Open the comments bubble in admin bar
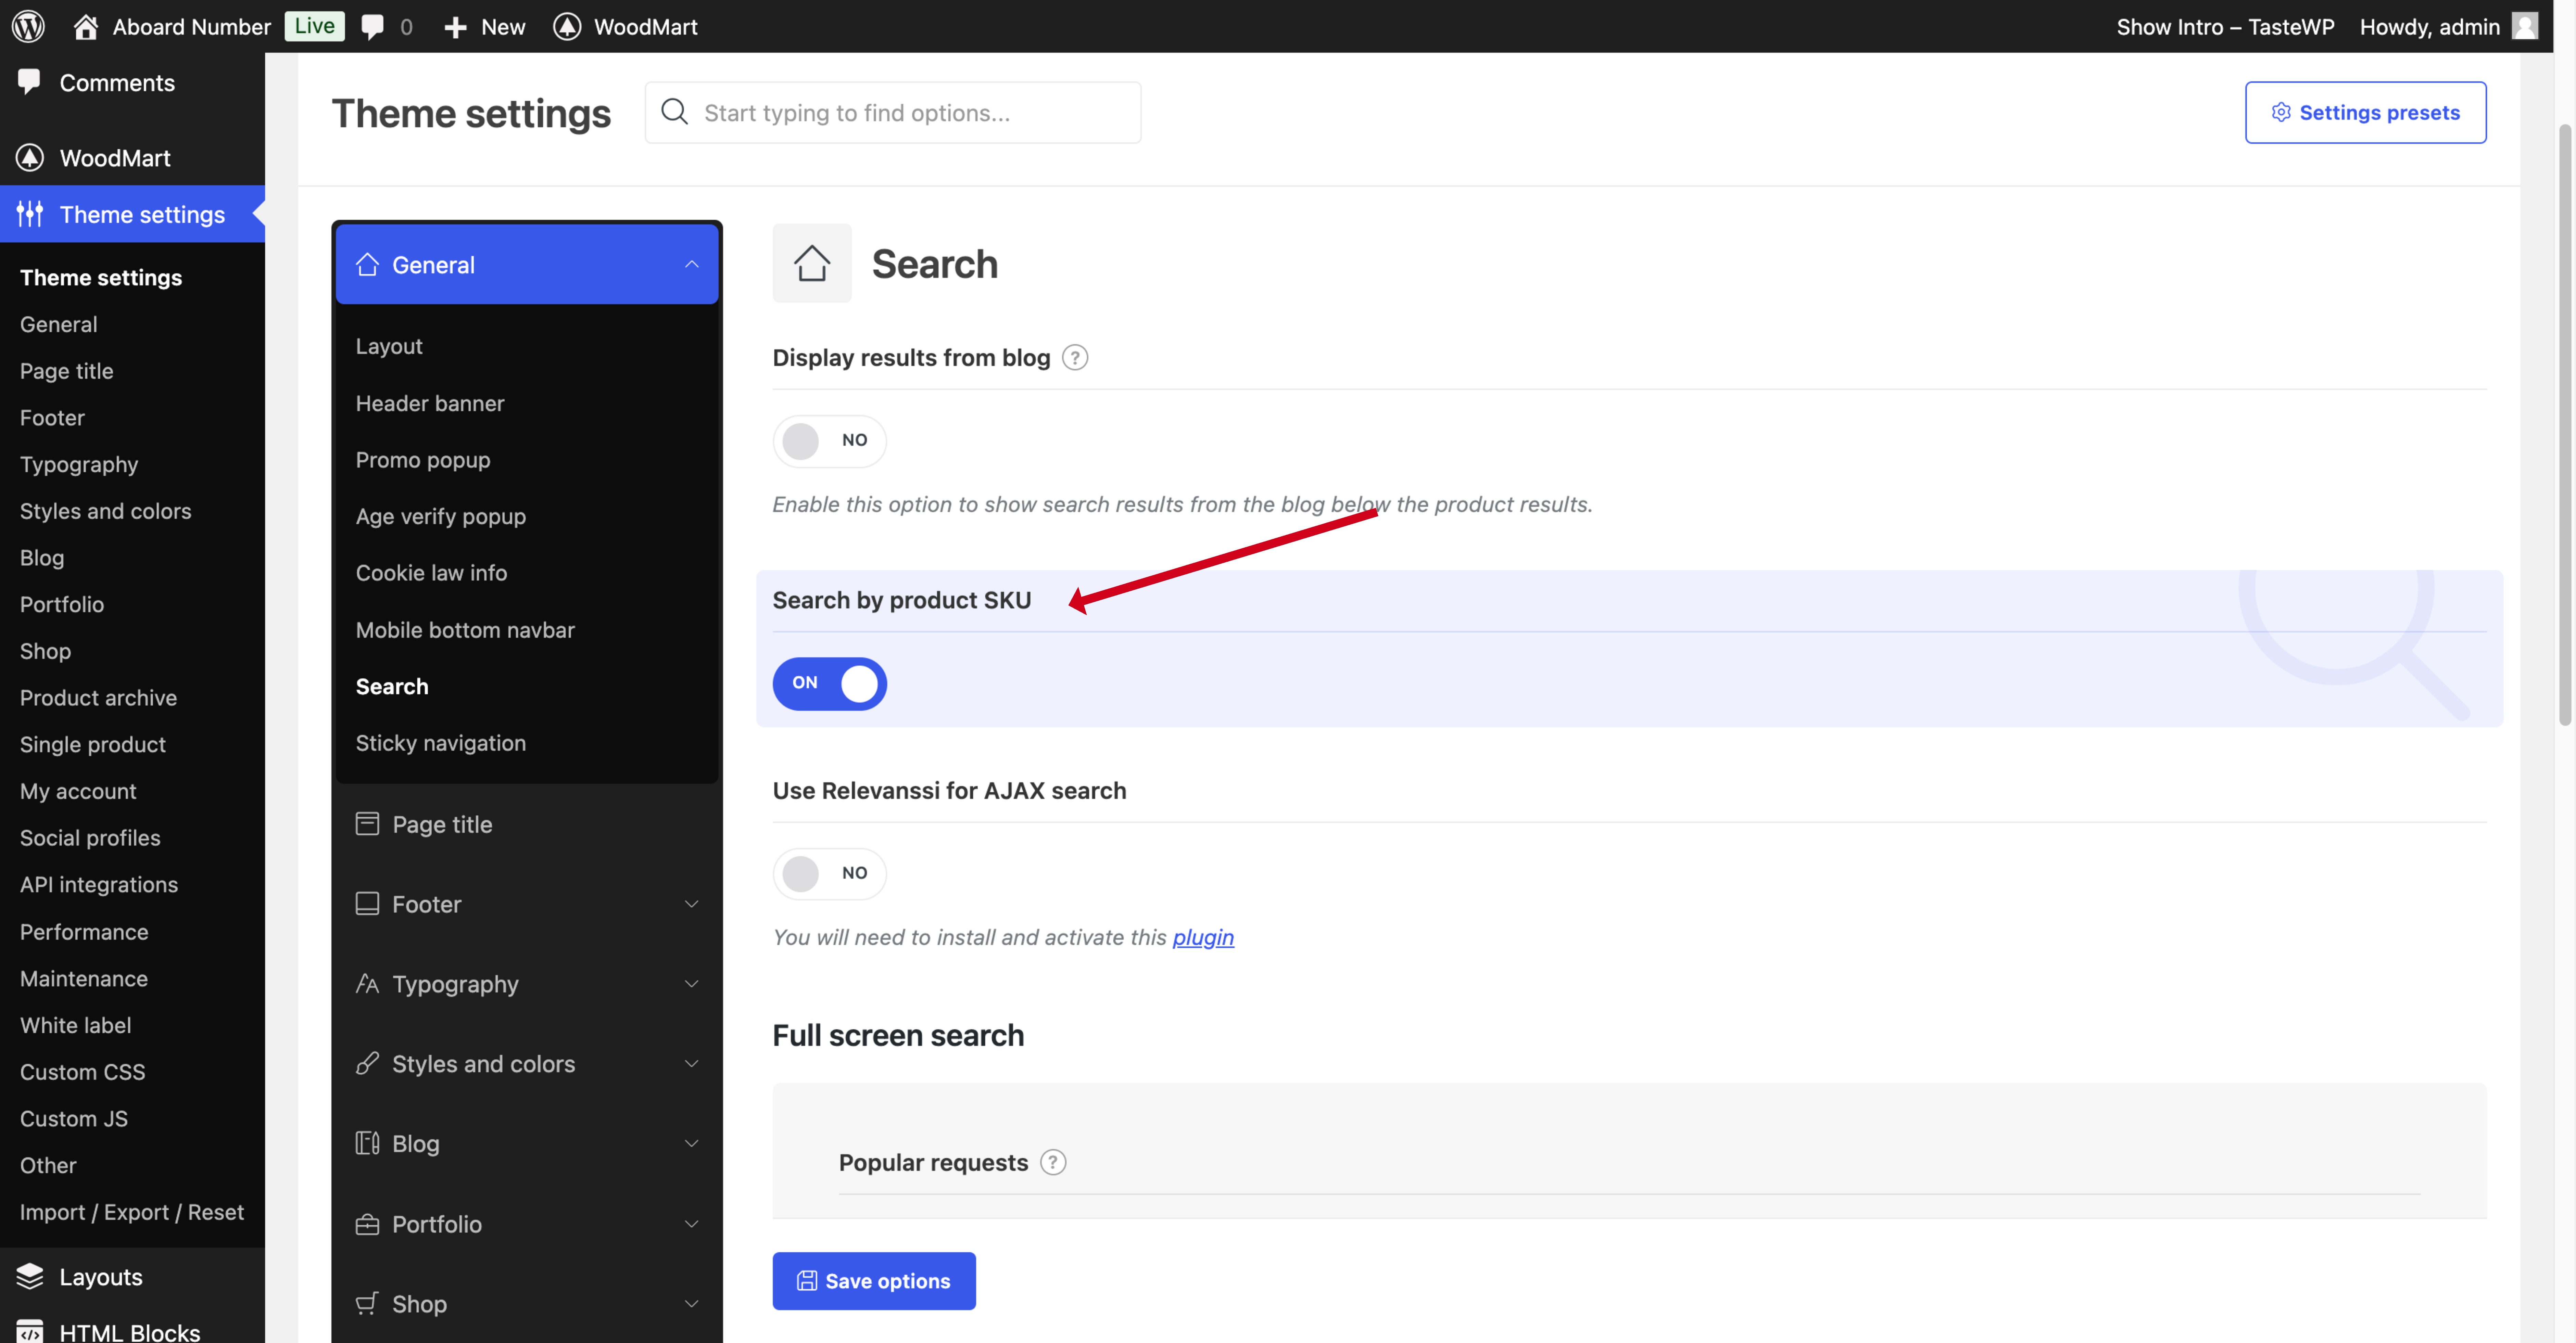 tap(373, 27)
